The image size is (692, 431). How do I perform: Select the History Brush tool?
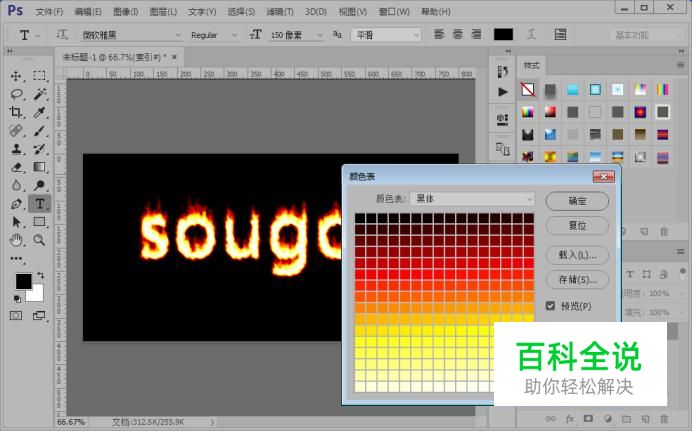[x=39, y=149]
